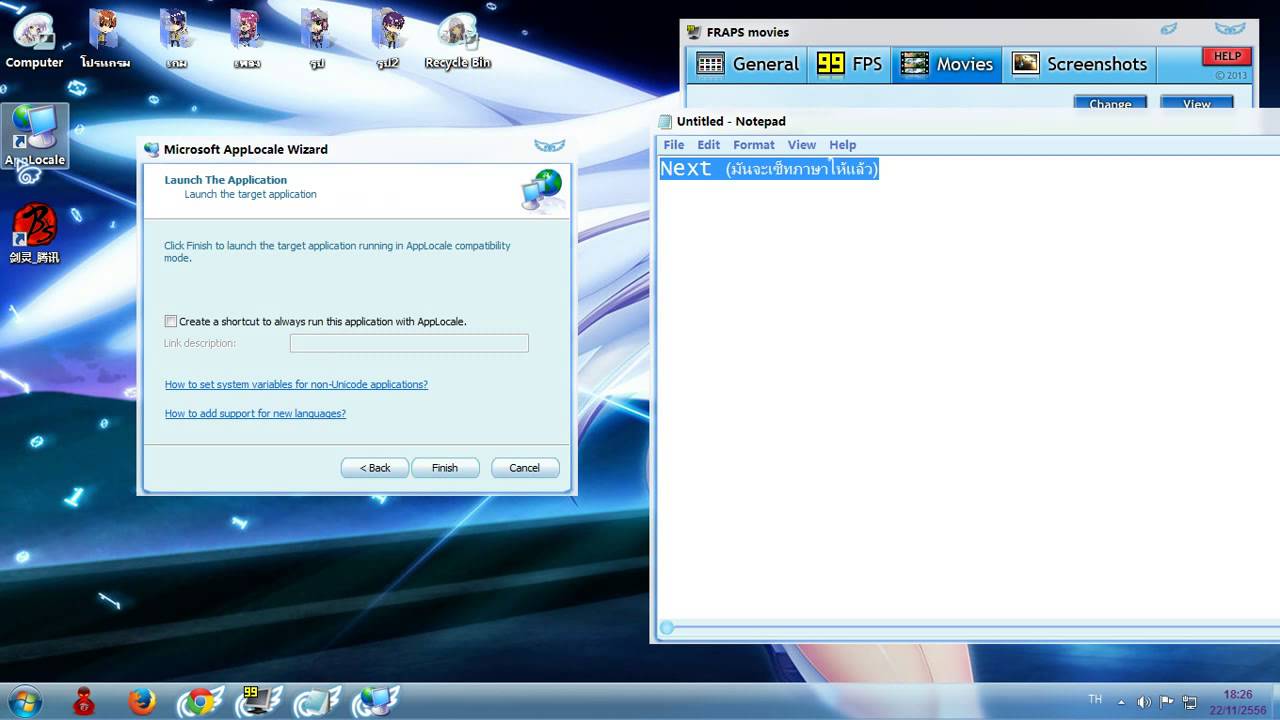The height and width of the screenshot is (720, 1280).
Task: Open How to add support for new languages link
Action: pyautogui.click(x=255, y=413)
